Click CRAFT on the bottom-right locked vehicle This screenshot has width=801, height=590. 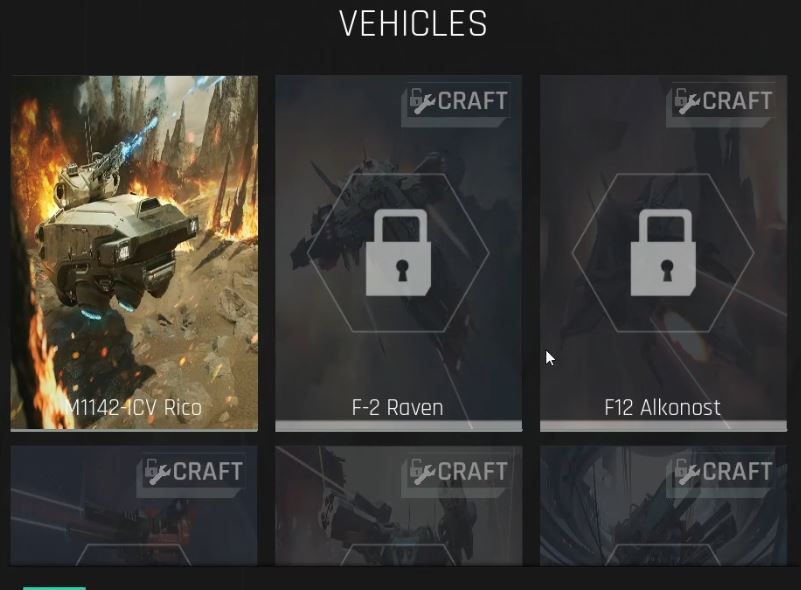point(737,471)
